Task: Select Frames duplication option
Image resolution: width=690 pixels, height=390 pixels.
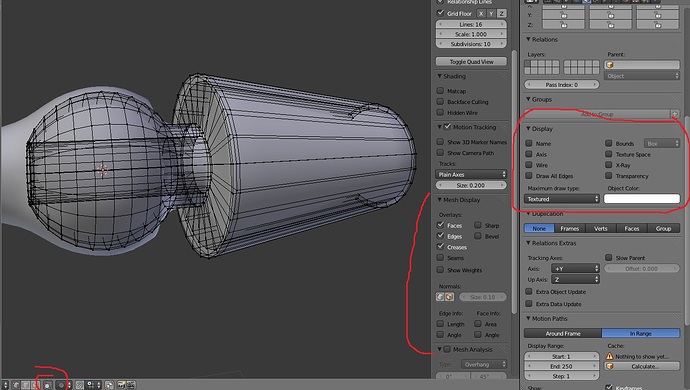Action: (570, 228)
